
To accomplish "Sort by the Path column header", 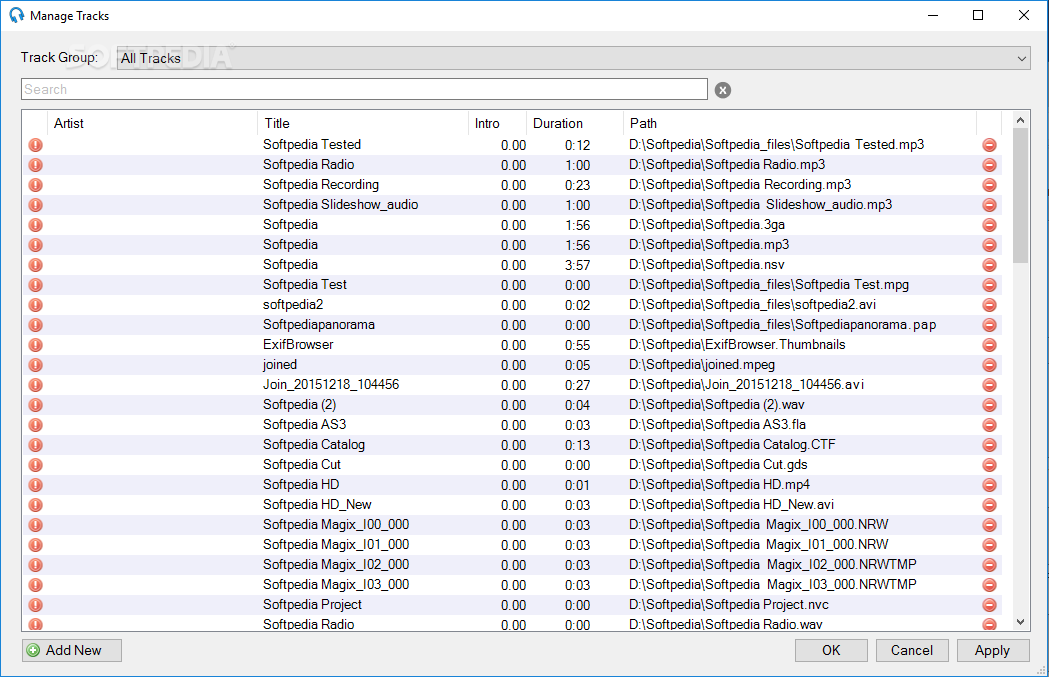I will (x=800, y=123).
